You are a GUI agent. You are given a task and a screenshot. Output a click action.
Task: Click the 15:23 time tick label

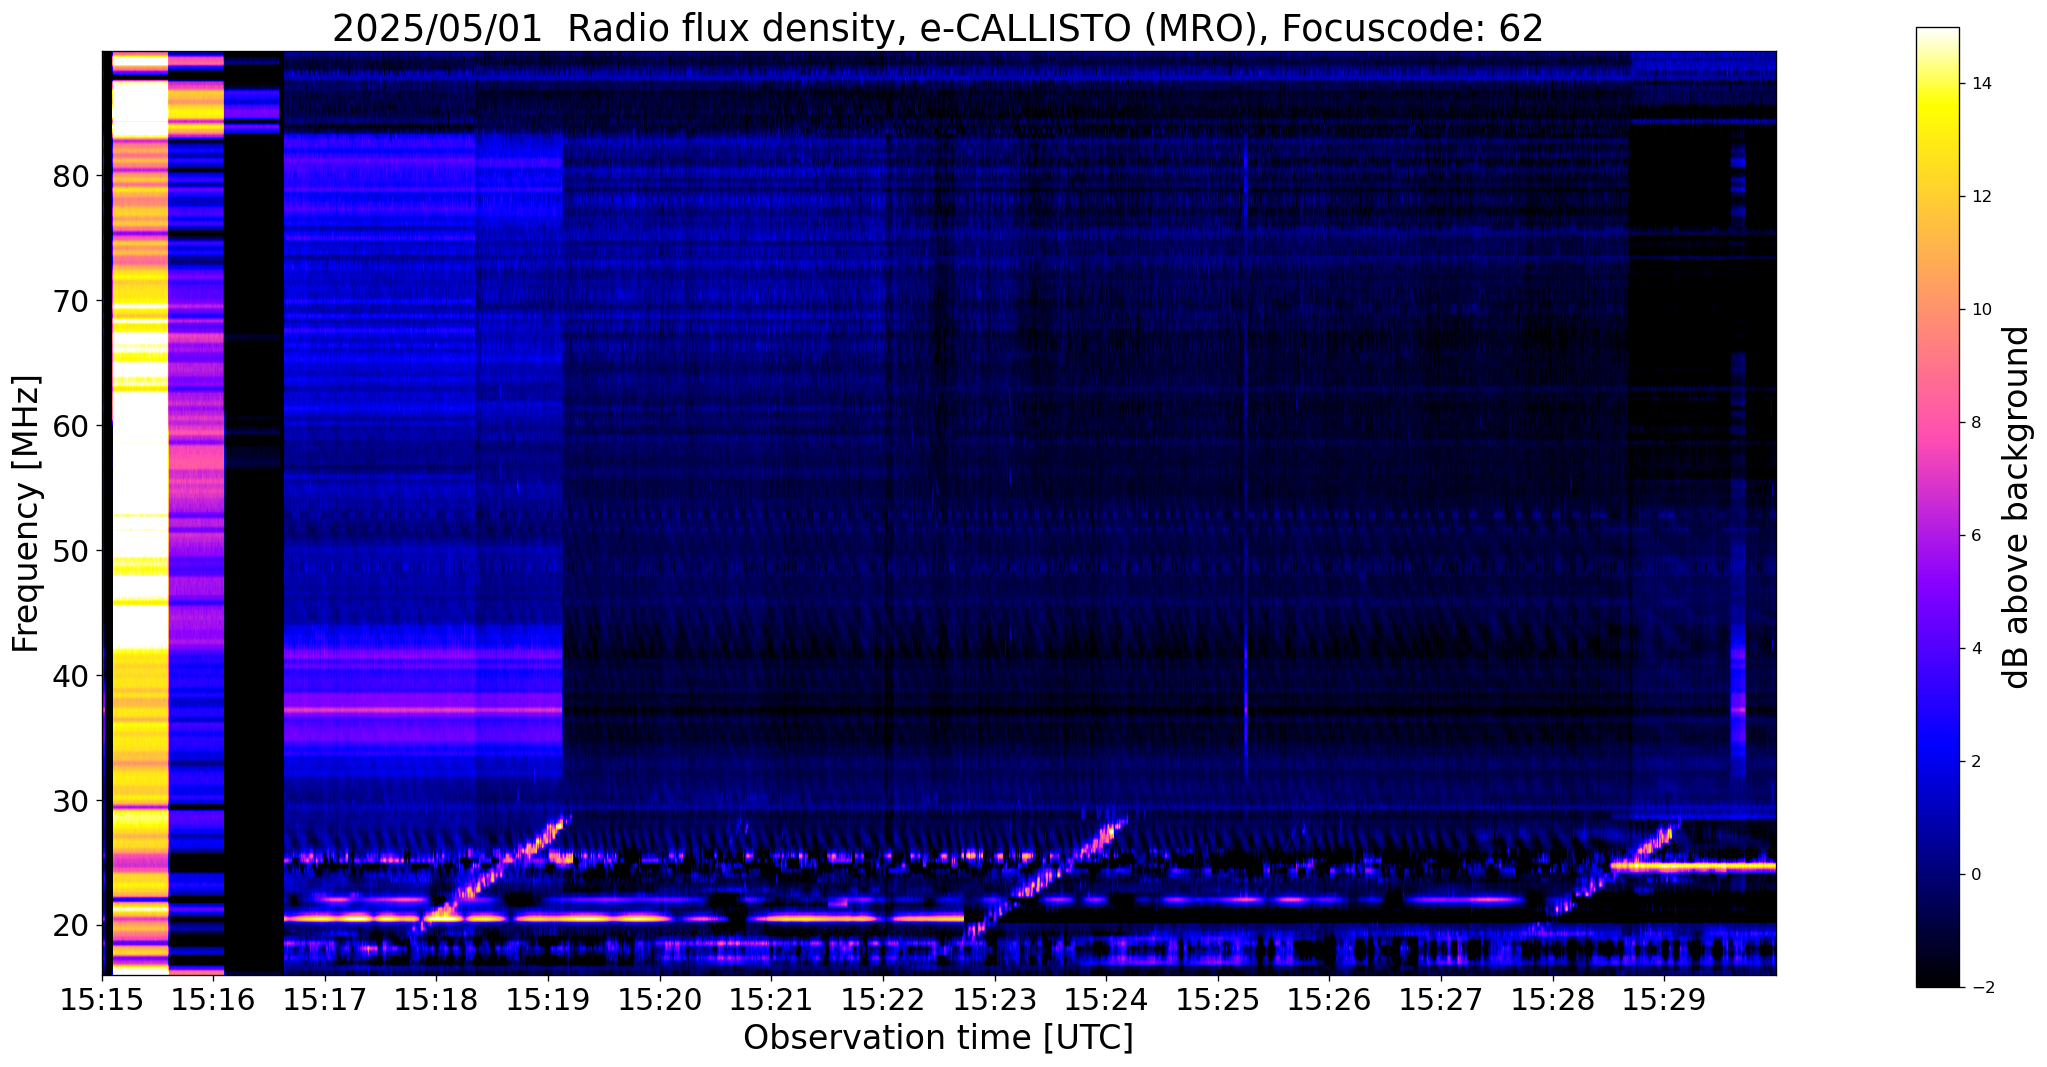[x=994, y=999]
